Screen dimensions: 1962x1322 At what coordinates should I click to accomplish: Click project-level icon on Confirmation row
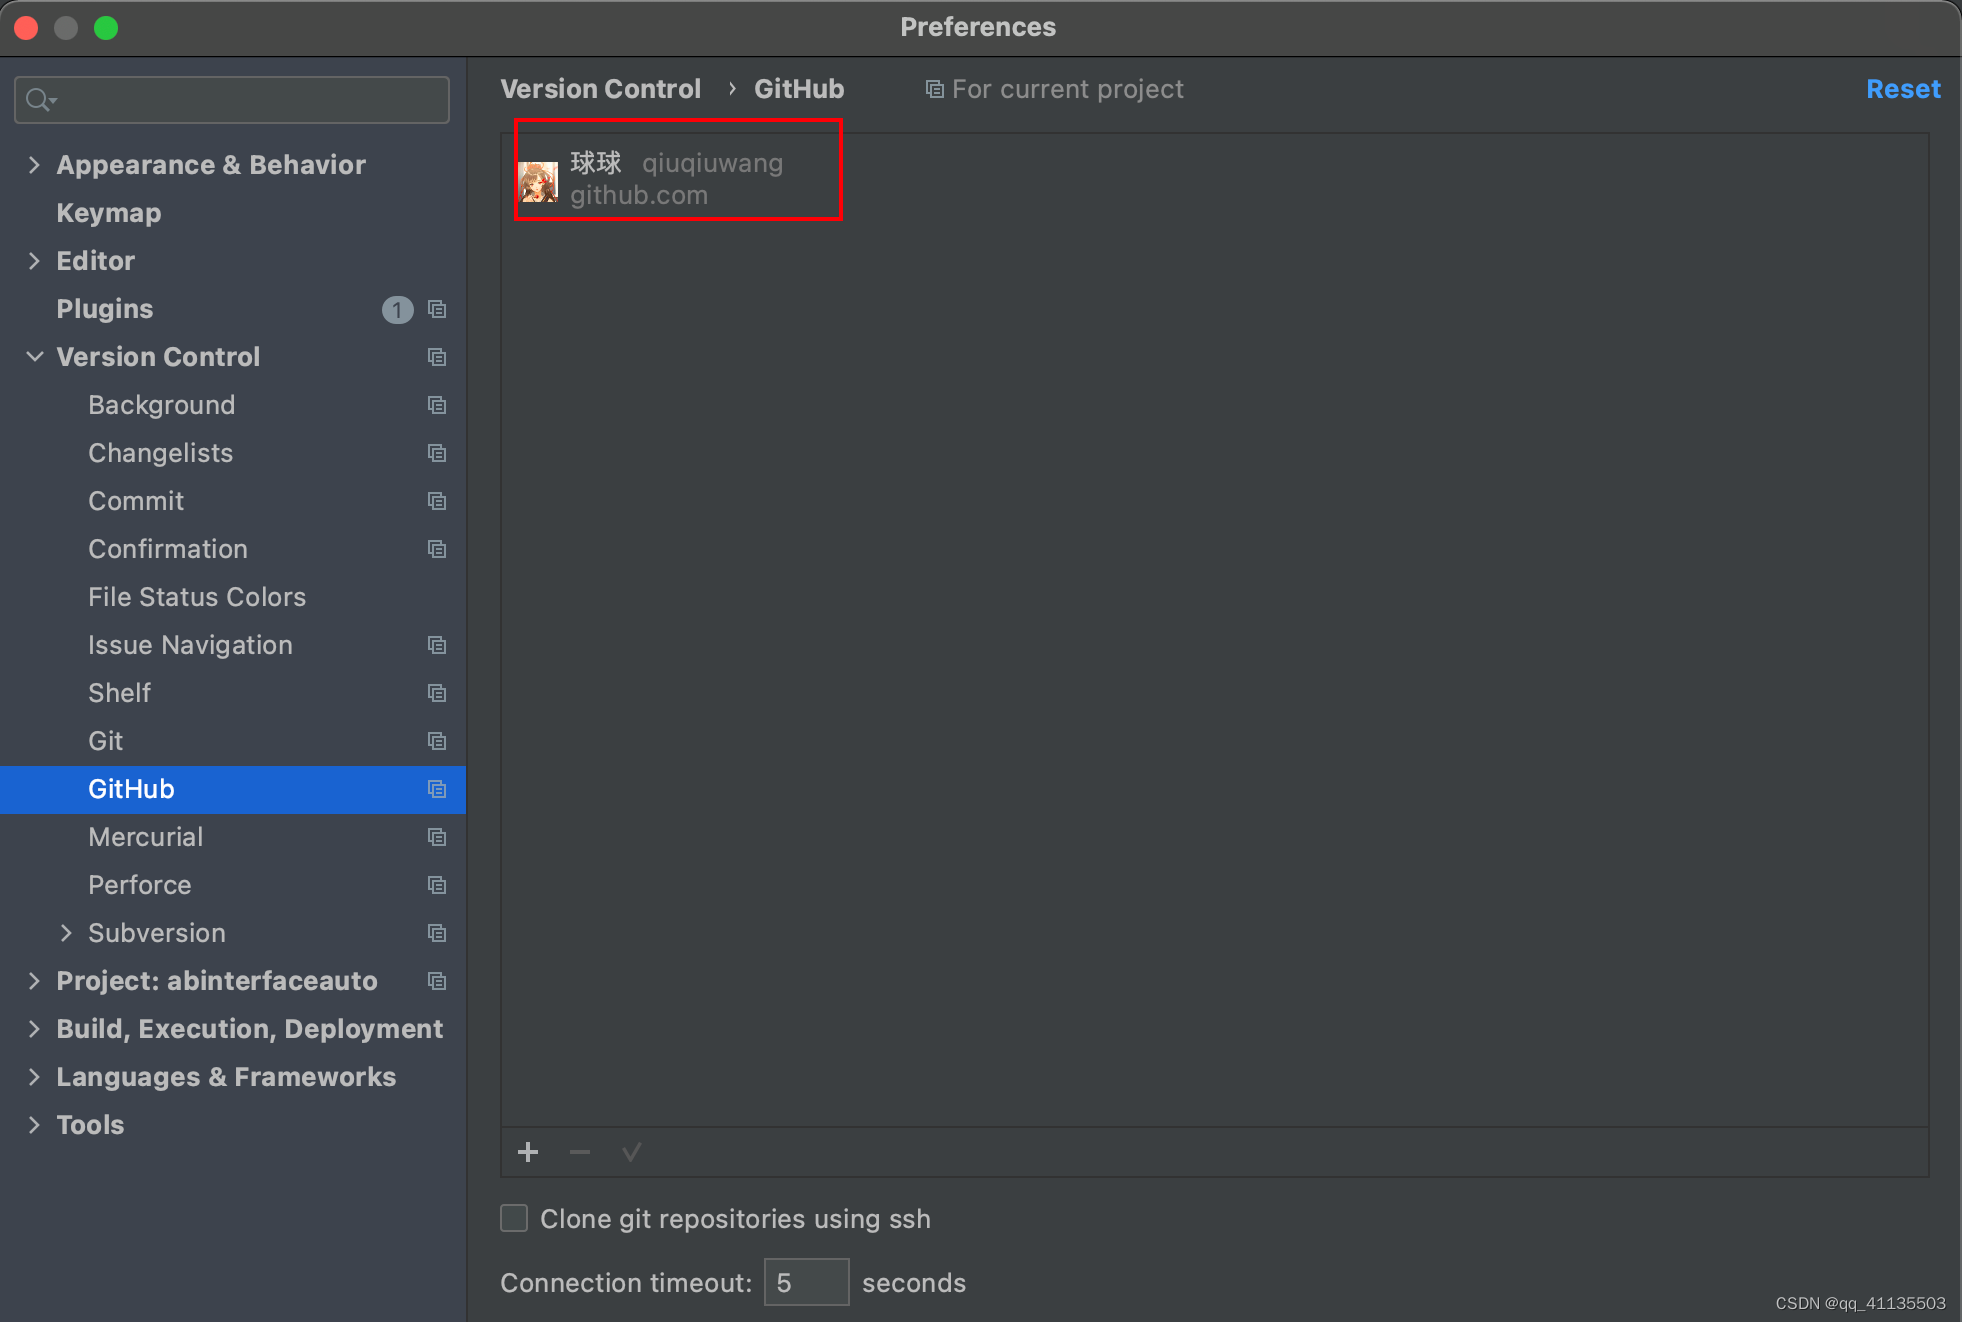pyautogui.click(x=437, y=549)
